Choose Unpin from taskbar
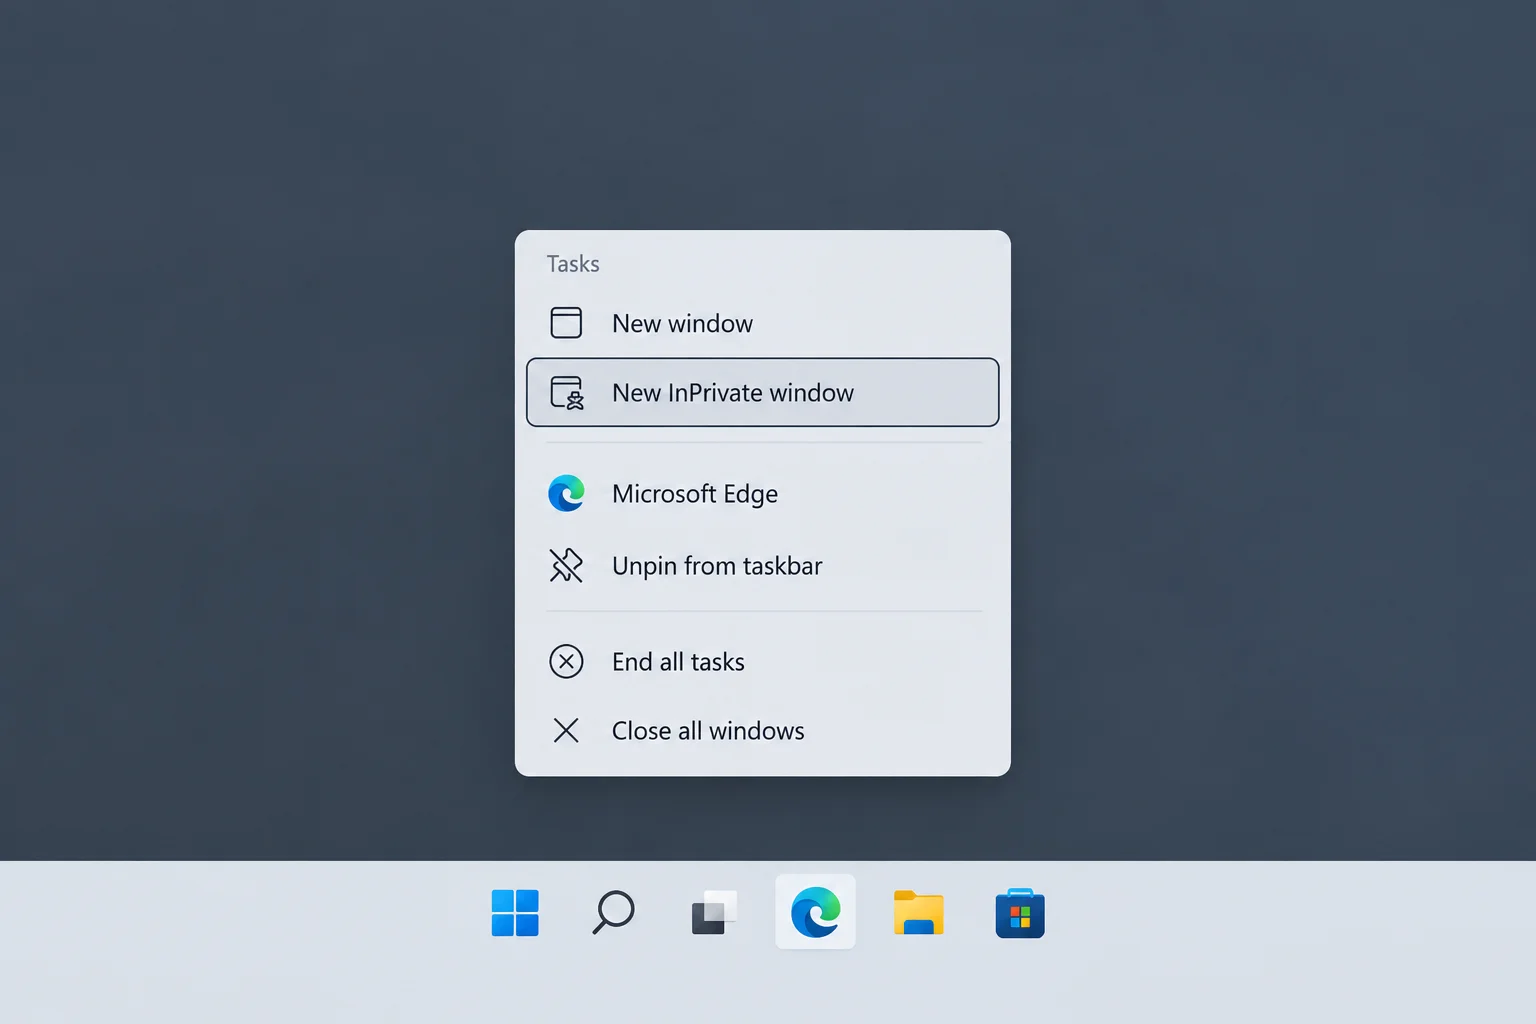The height and width of the screenshot is (1024, 1536). tap(762, 566)
